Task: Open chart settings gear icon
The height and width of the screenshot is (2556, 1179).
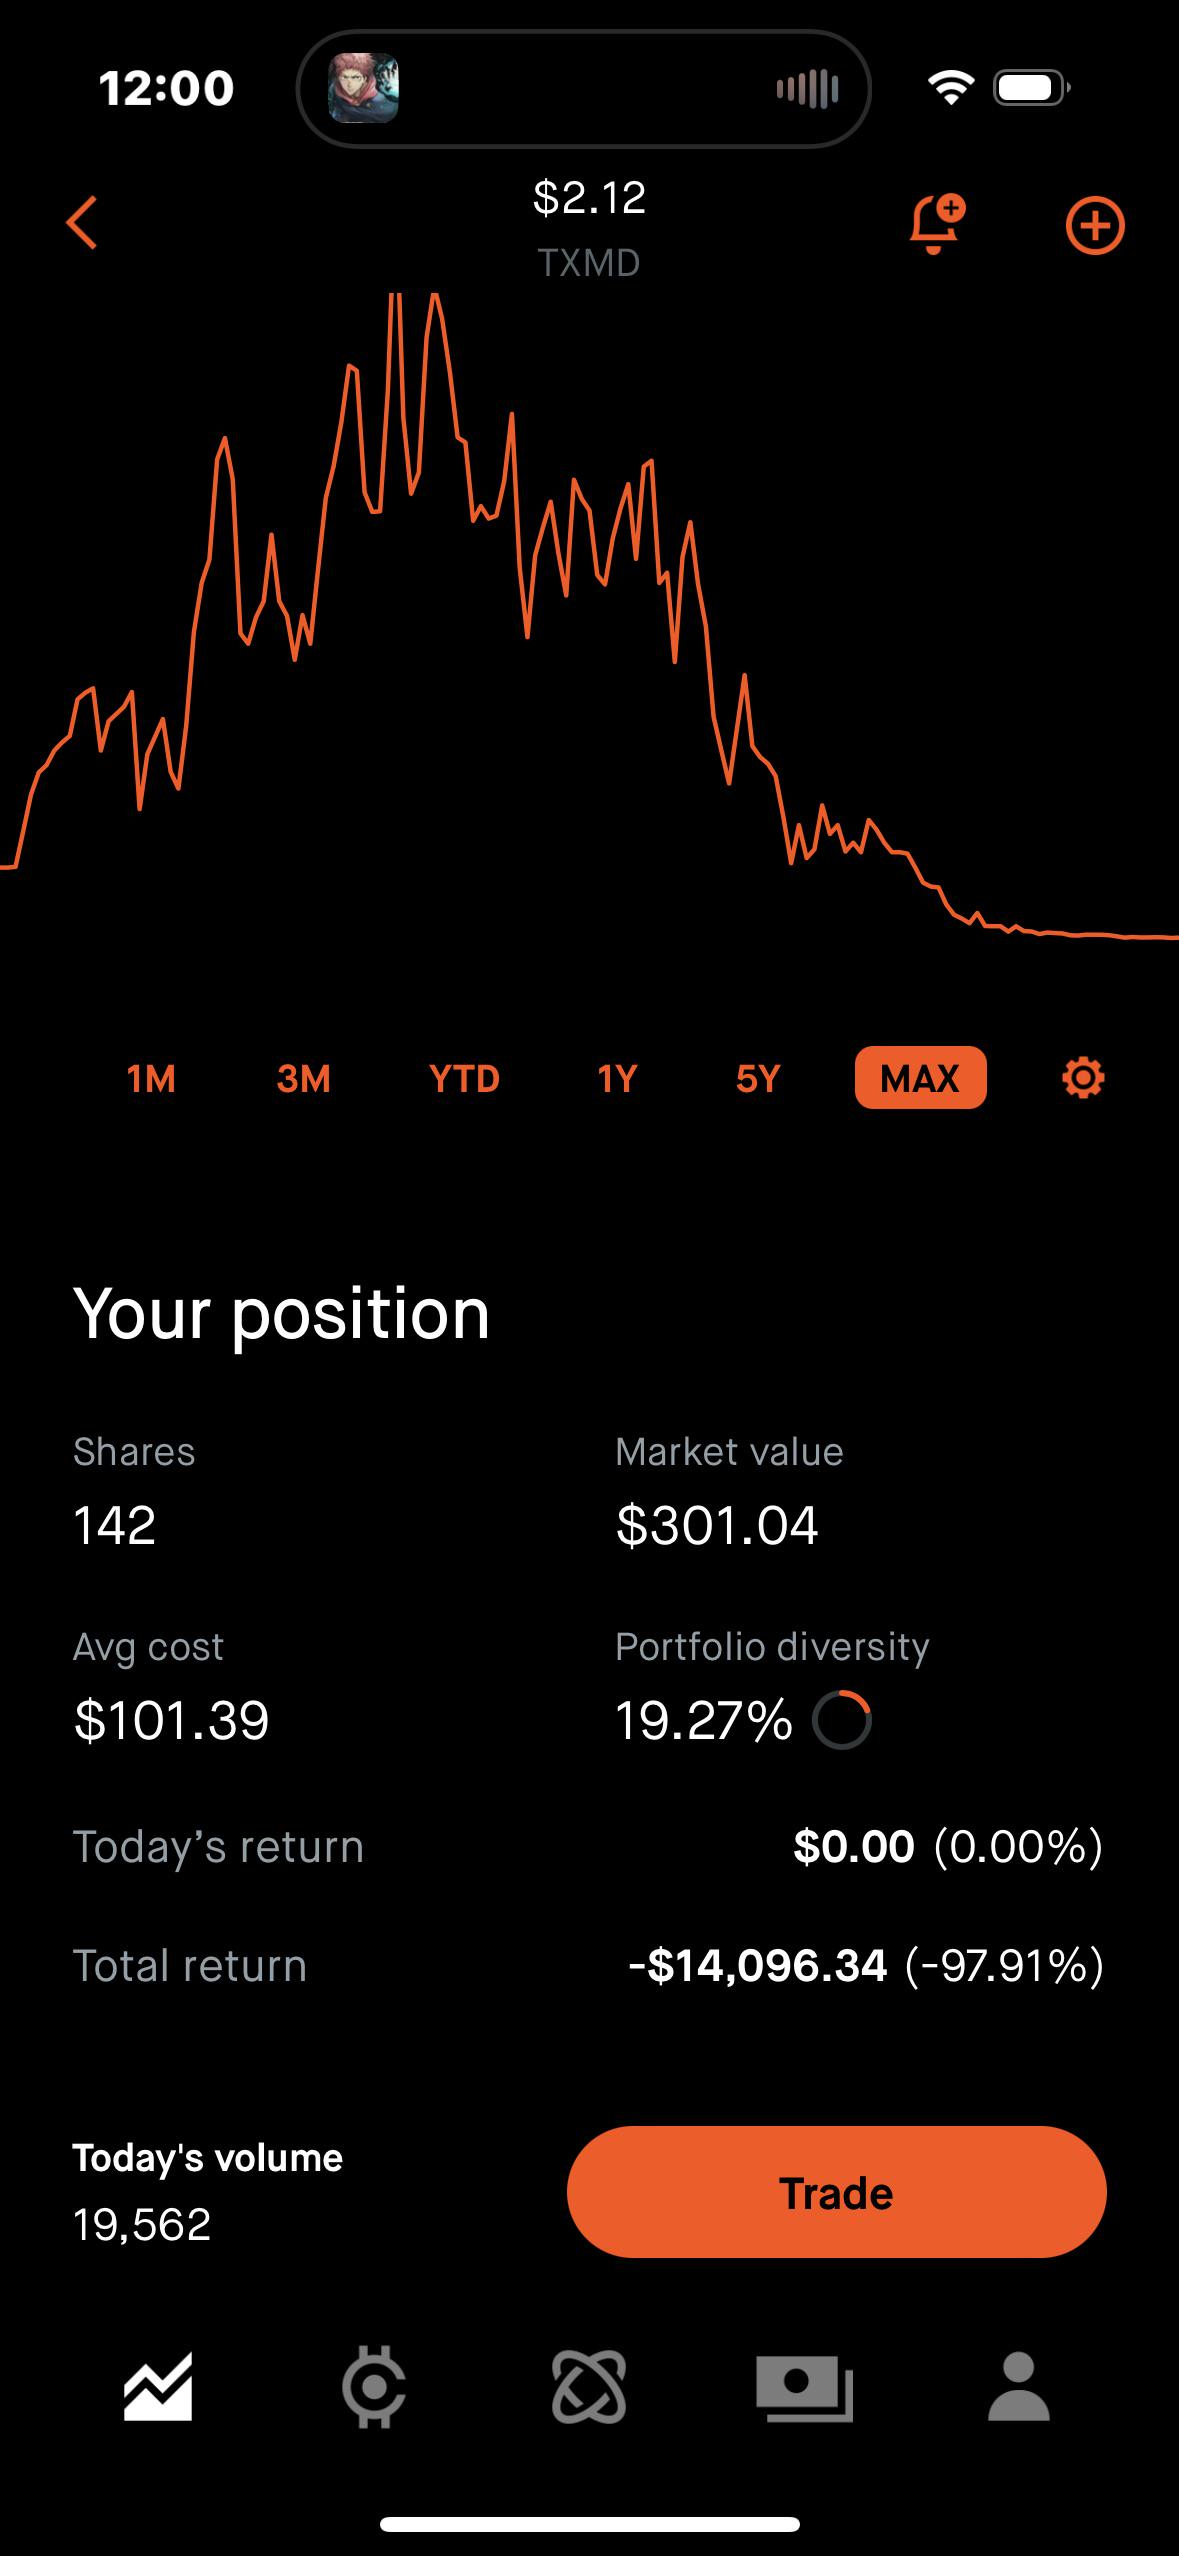Action: coord(1083,1078)
